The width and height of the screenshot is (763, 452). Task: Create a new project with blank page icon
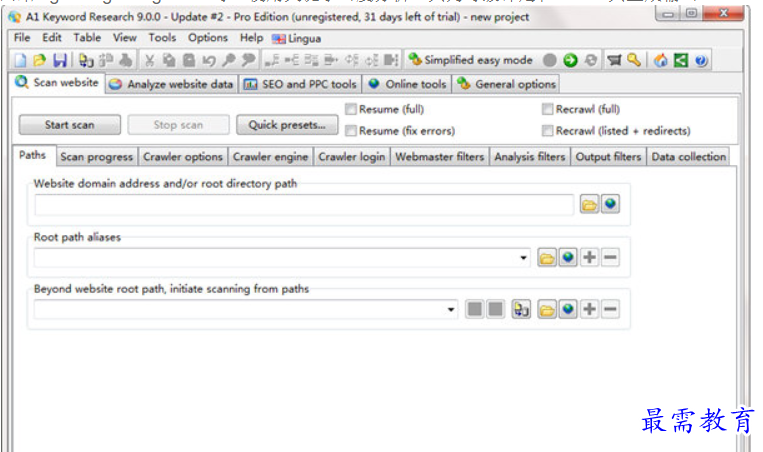(x=20, y=60)
